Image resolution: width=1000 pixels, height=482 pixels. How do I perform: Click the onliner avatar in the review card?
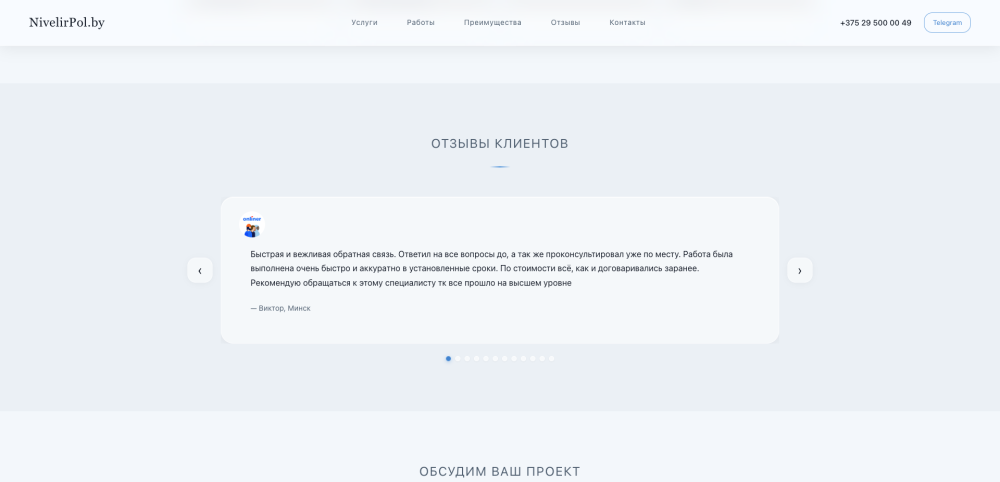click(252, 225)
